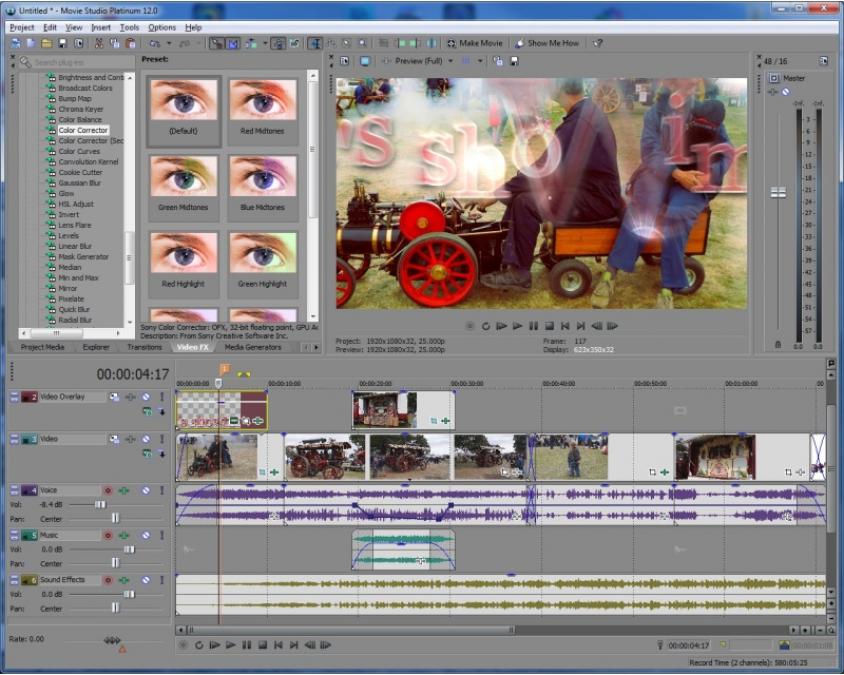Select the Chroma Keyer plug-in

click(81, 109)
